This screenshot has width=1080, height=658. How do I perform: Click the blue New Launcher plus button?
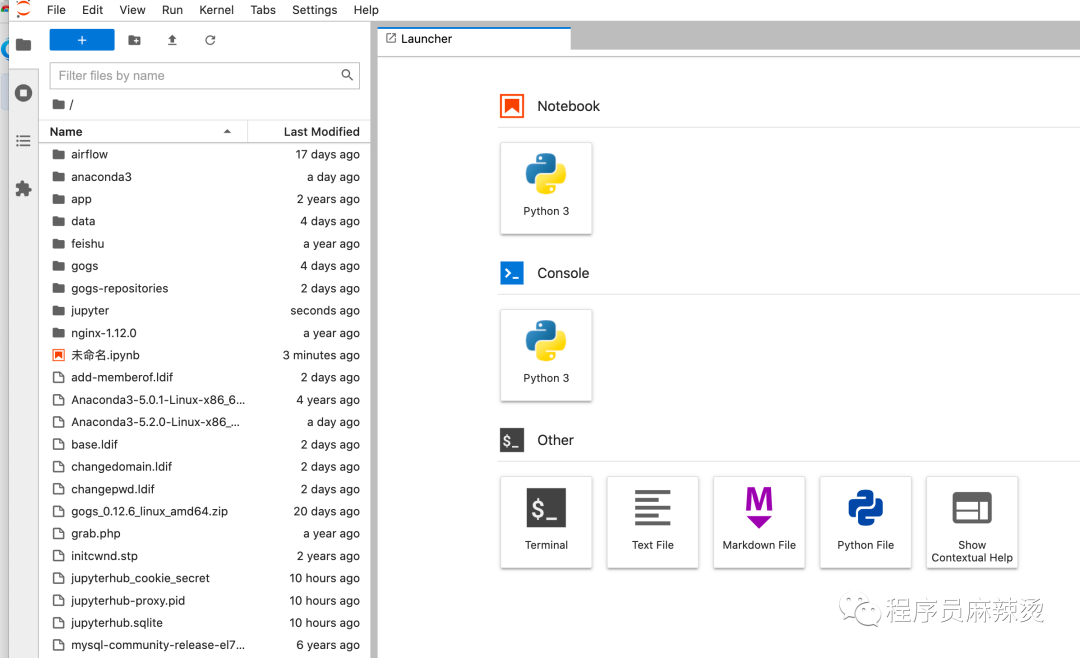(82, 40)
